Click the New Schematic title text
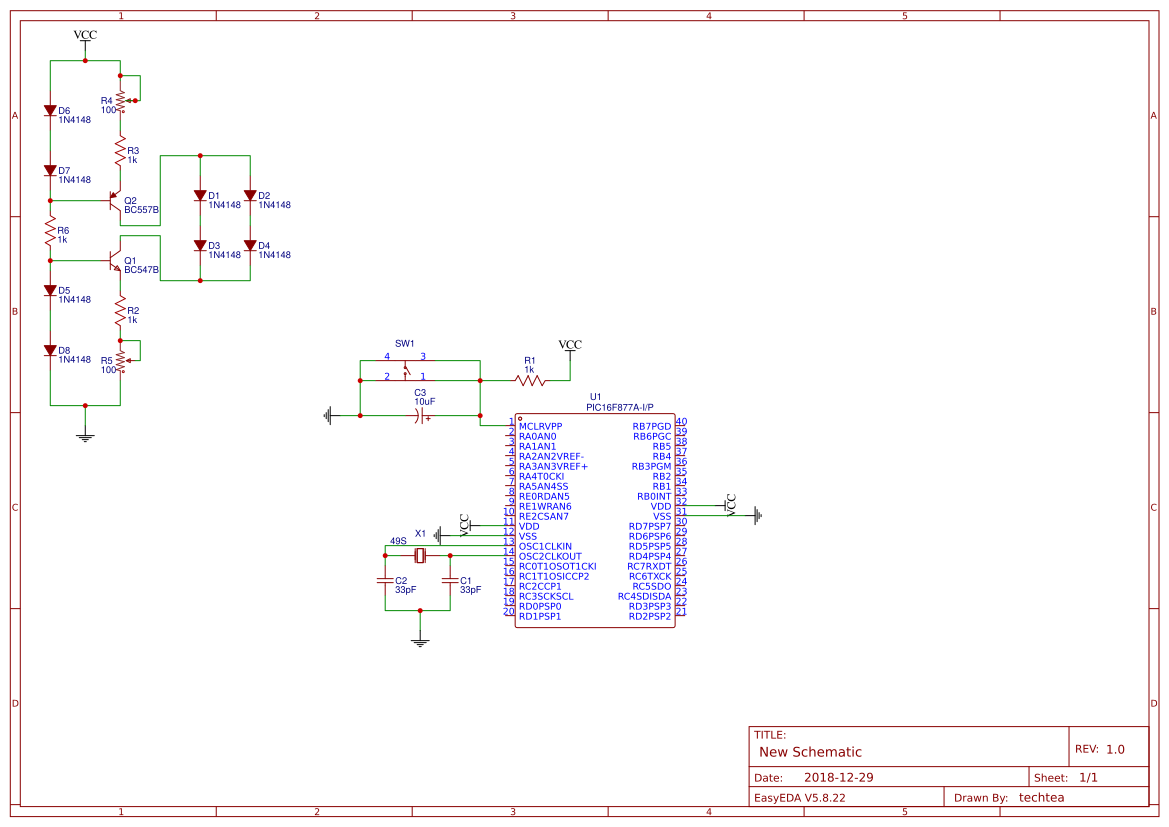Viewport: 1169px width, 827px height. click(810, 752)
